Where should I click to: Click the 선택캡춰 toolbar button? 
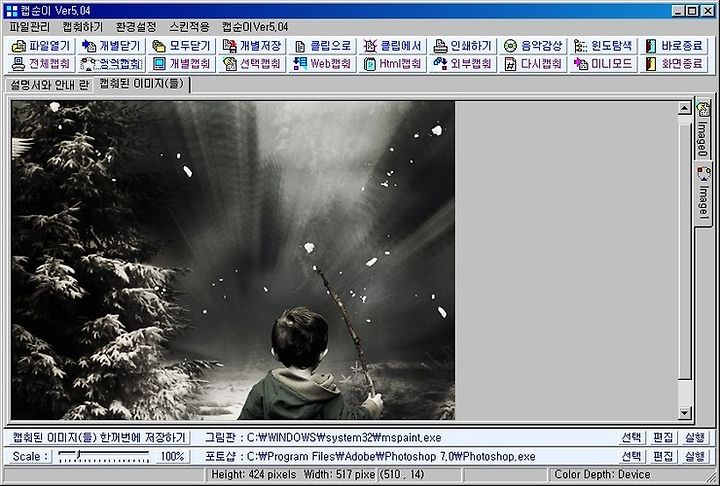[x=252, y=64]
